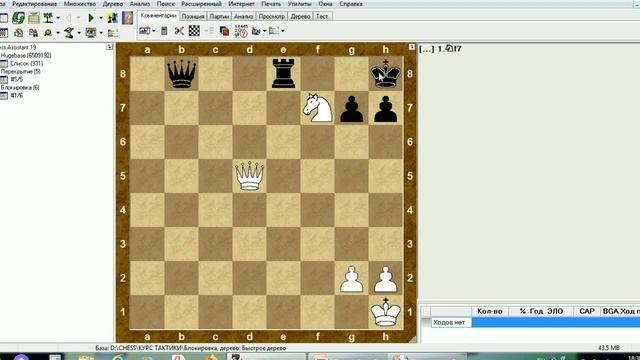Click the green G icon in the toolbar
640x360 pixels.
click(x=18, y=18)
